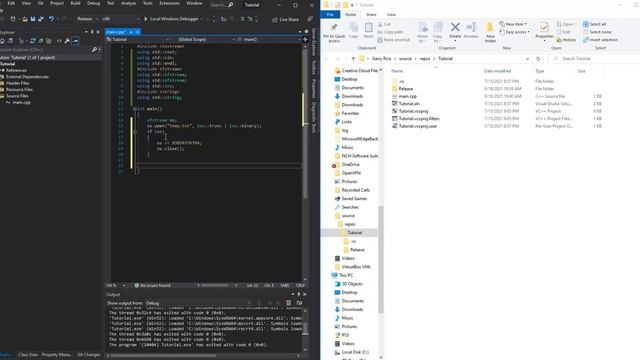Open the Analyze menu
The height and width of the screenshot is (360, 640).
pyautogui.click(x=128, y=3)
